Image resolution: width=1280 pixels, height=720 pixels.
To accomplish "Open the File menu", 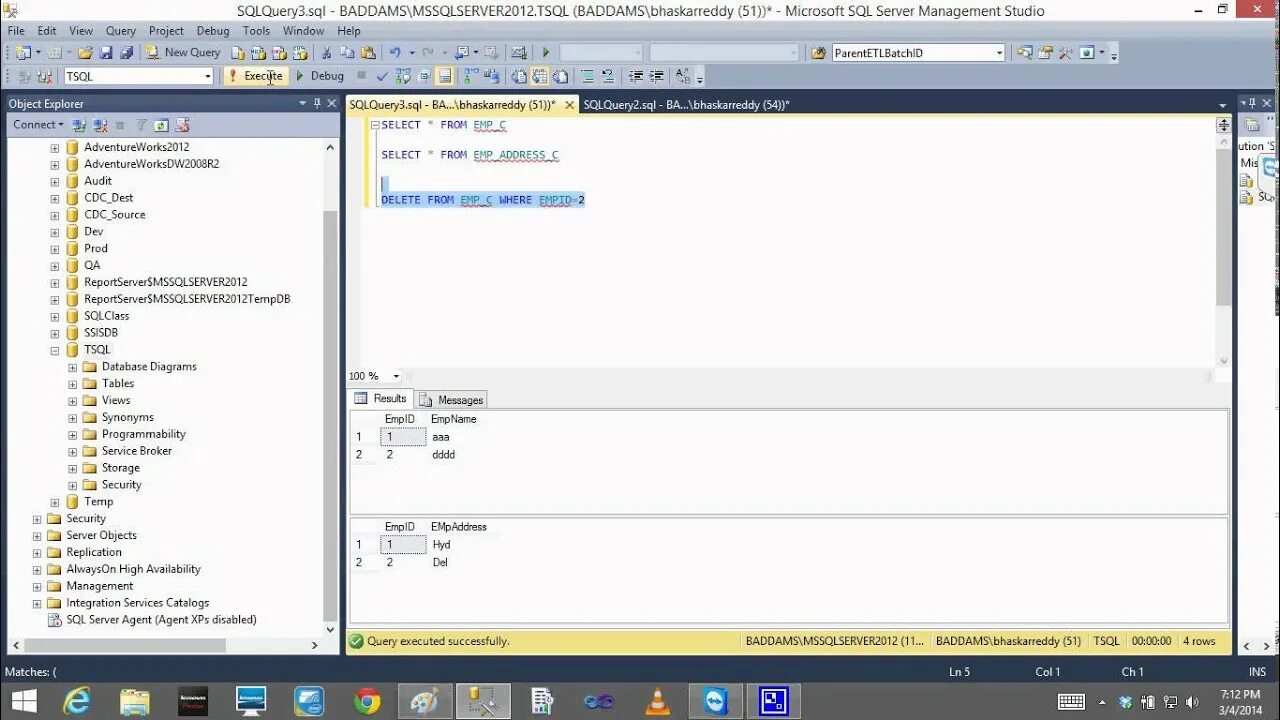I will [x=16, y=31].
